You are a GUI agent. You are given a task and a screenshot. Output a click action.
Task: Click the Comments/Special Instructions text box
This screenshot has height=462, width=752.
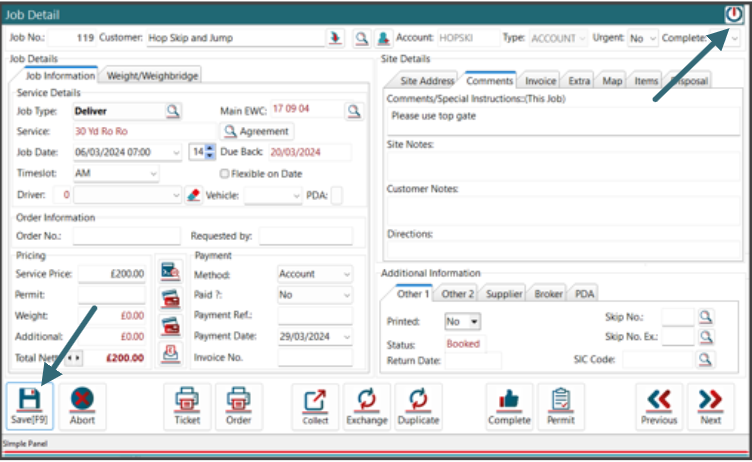point(564,121)
